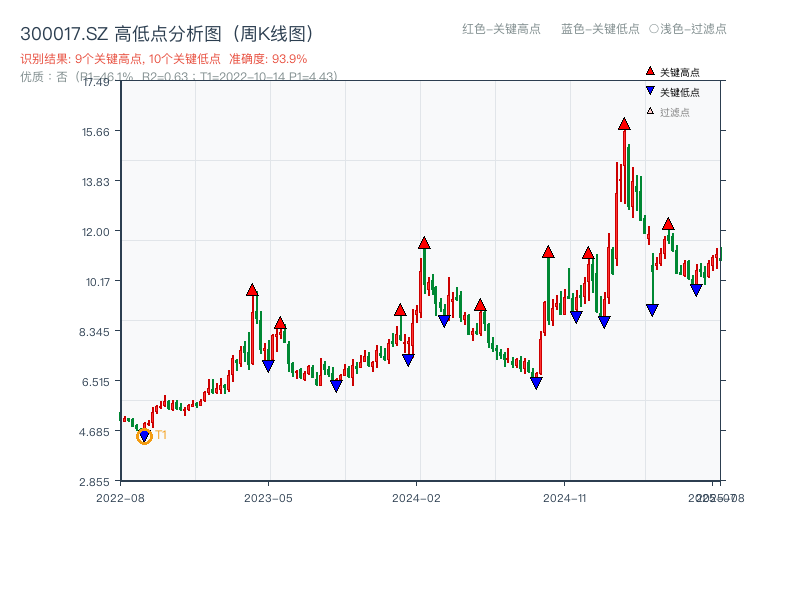Click the red 关键高点 triangle in the chart legend
This screenshot has height=600, width=800.
(x=650, y=71)
